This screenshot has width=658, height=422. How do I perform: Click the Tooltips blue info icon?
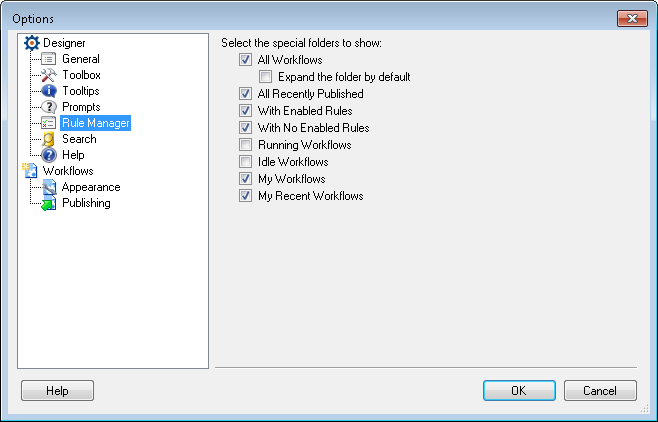click(x=49, y=91)
